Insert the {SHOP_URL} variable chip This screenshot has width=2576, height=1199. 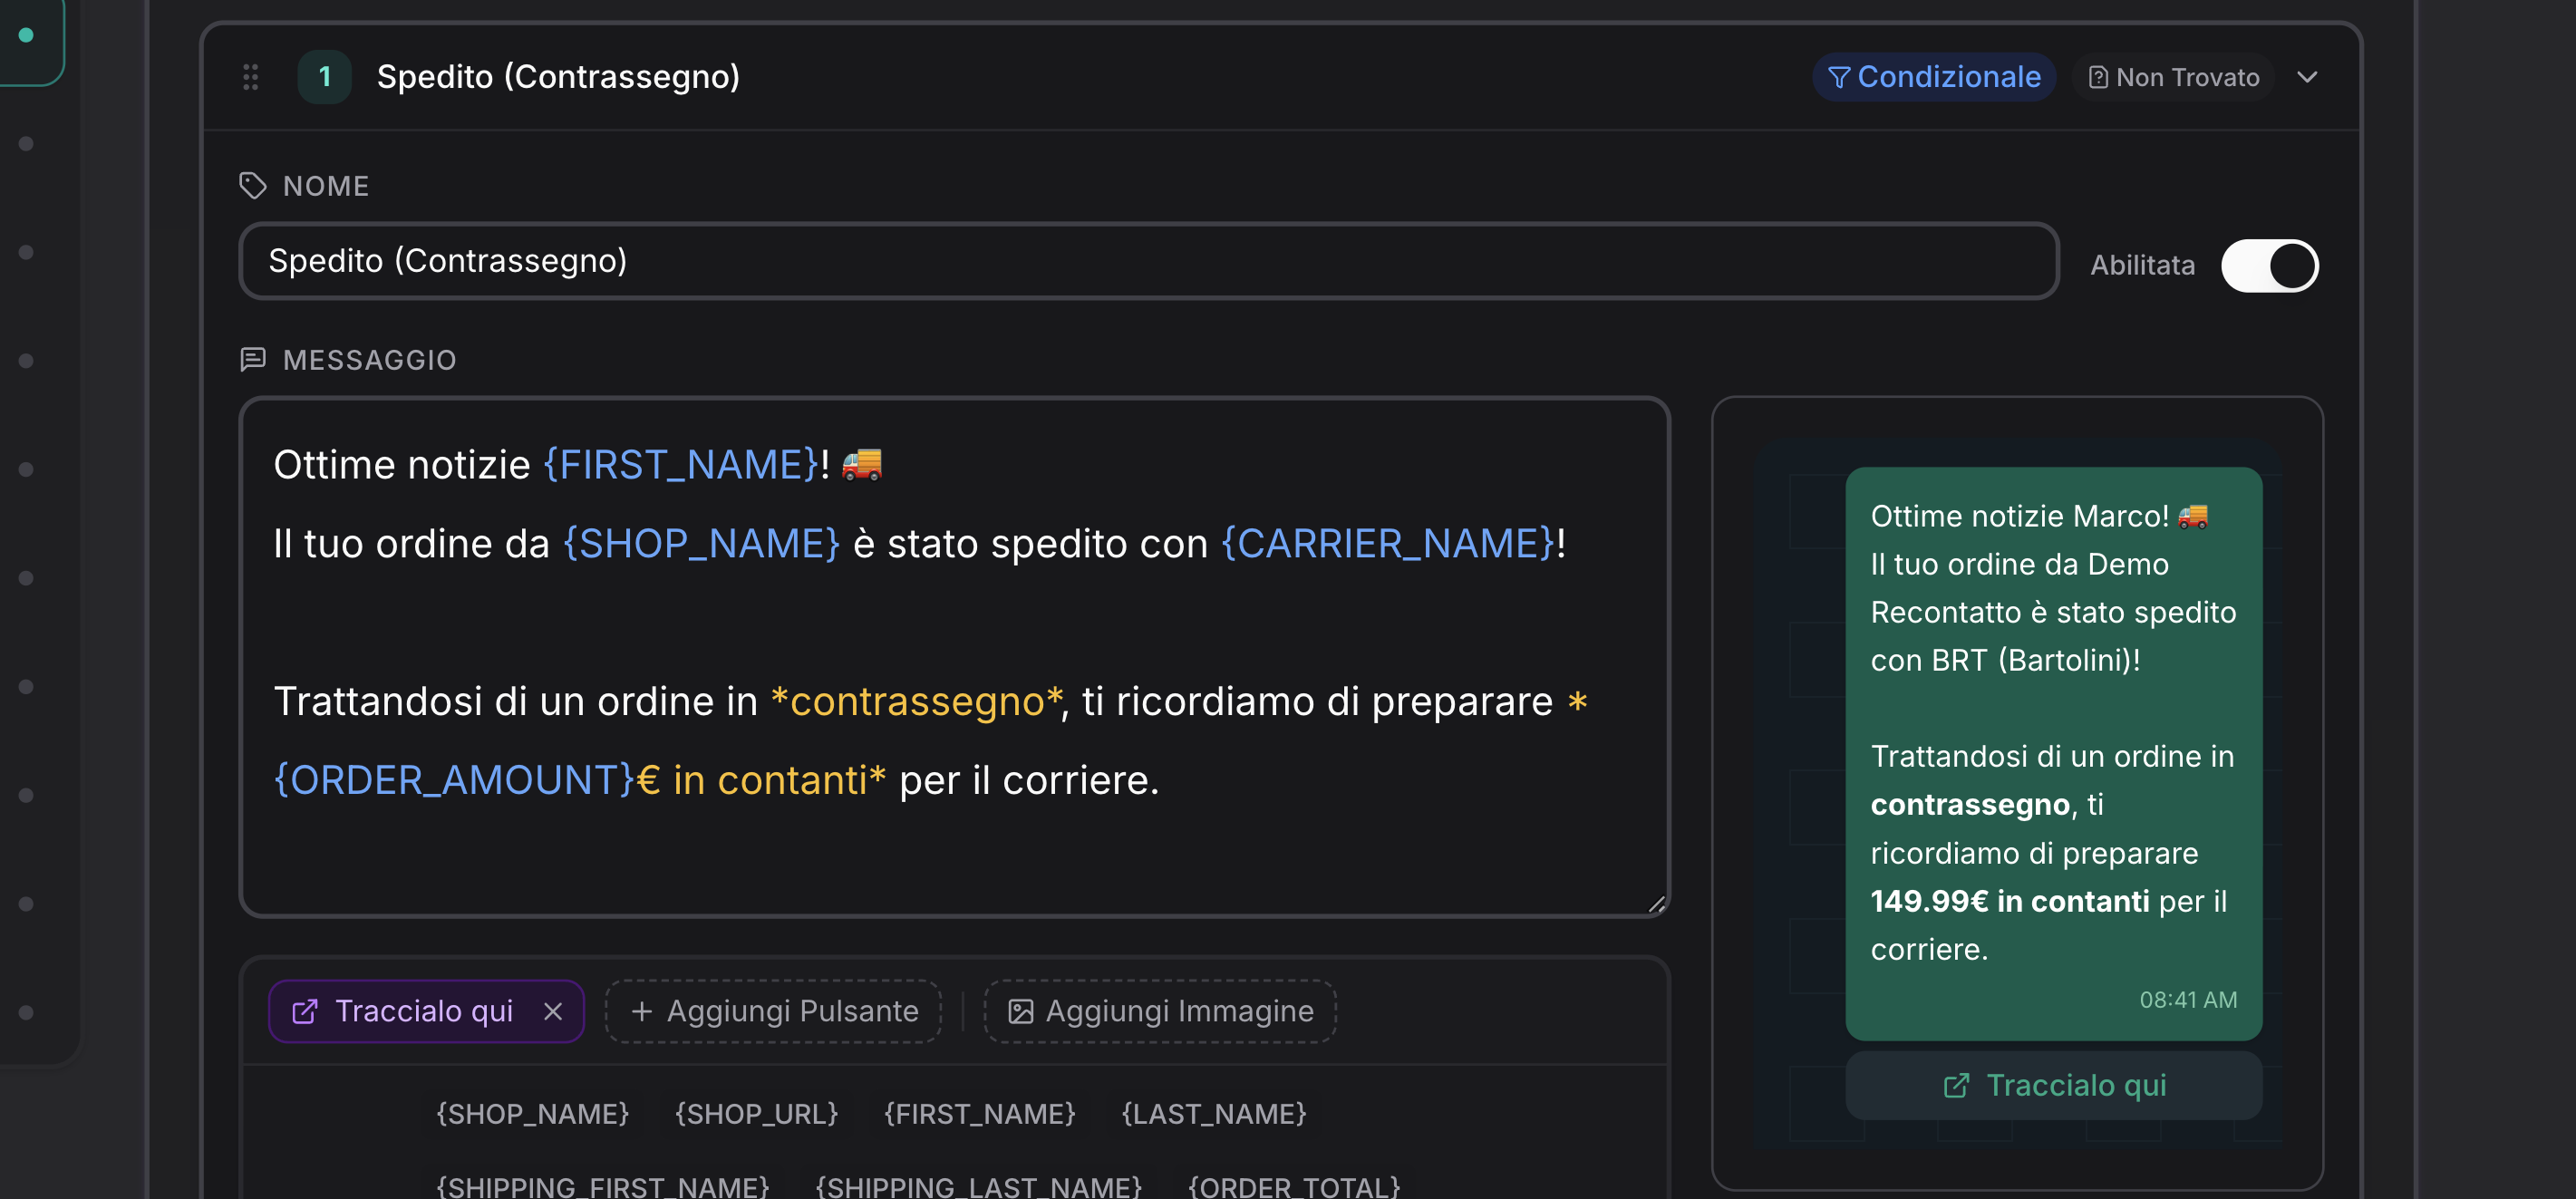coord(756,1113)
